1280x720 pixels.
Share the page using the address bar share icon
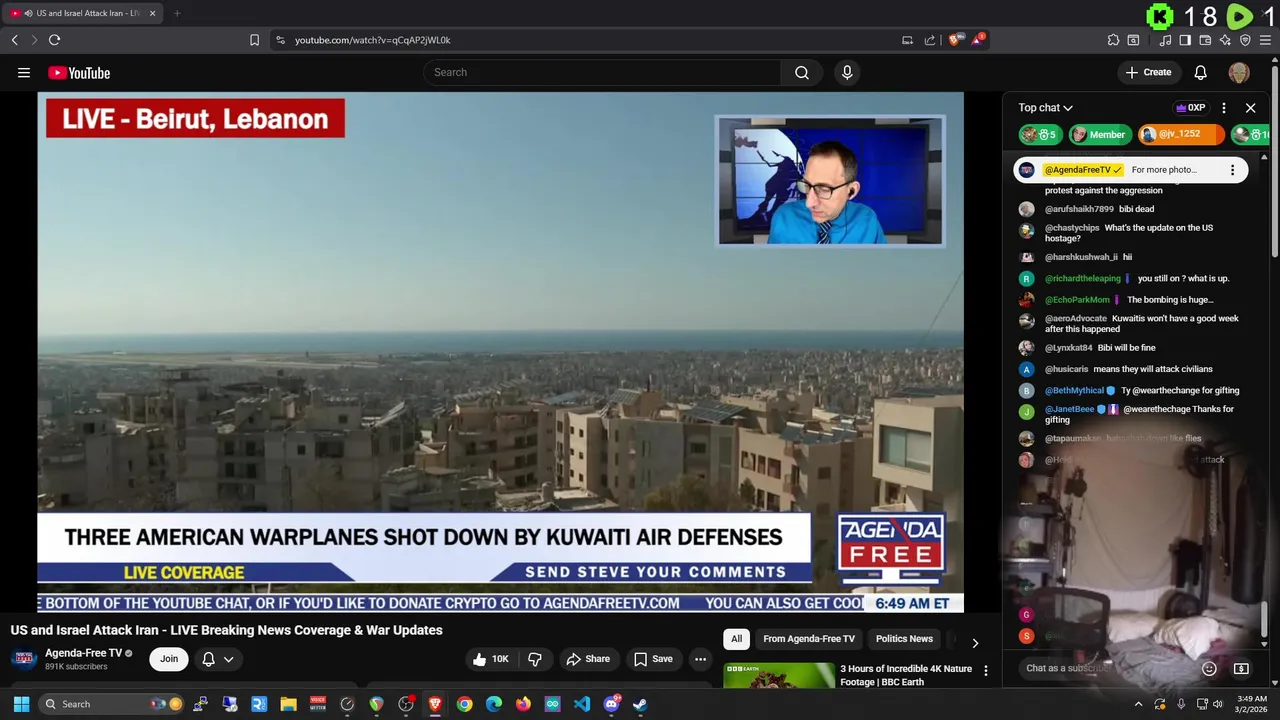930,40
